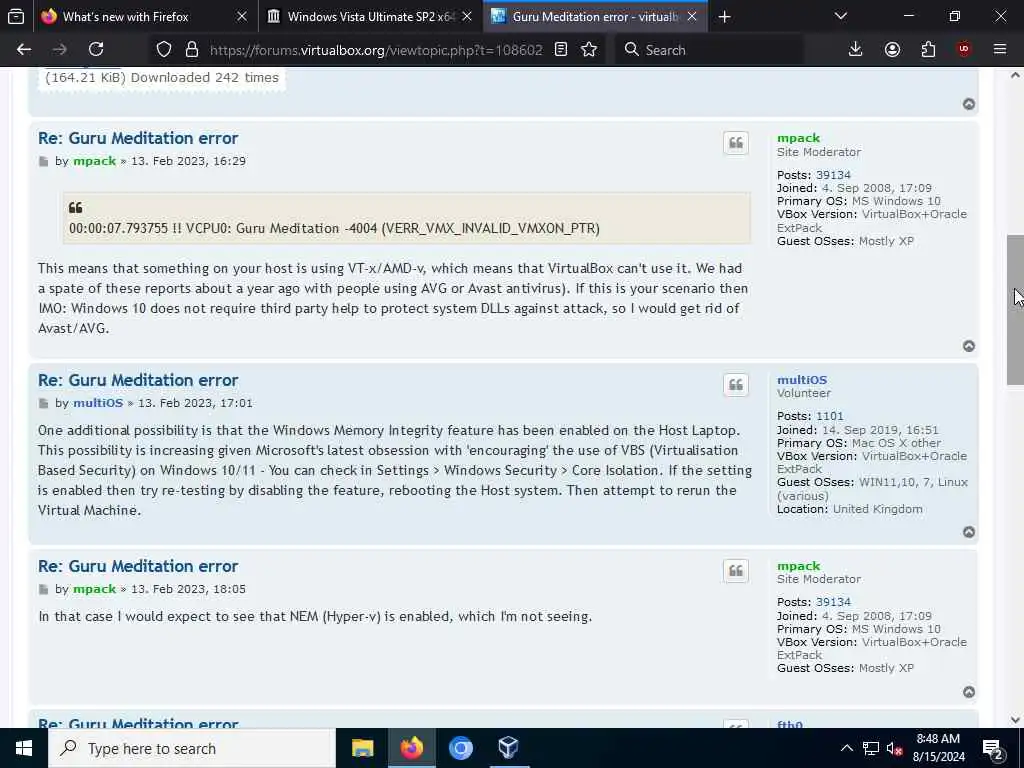Click the Firefox taskbar icon
Viewport: 1024px width, 768px height.
tap(411, 748)
